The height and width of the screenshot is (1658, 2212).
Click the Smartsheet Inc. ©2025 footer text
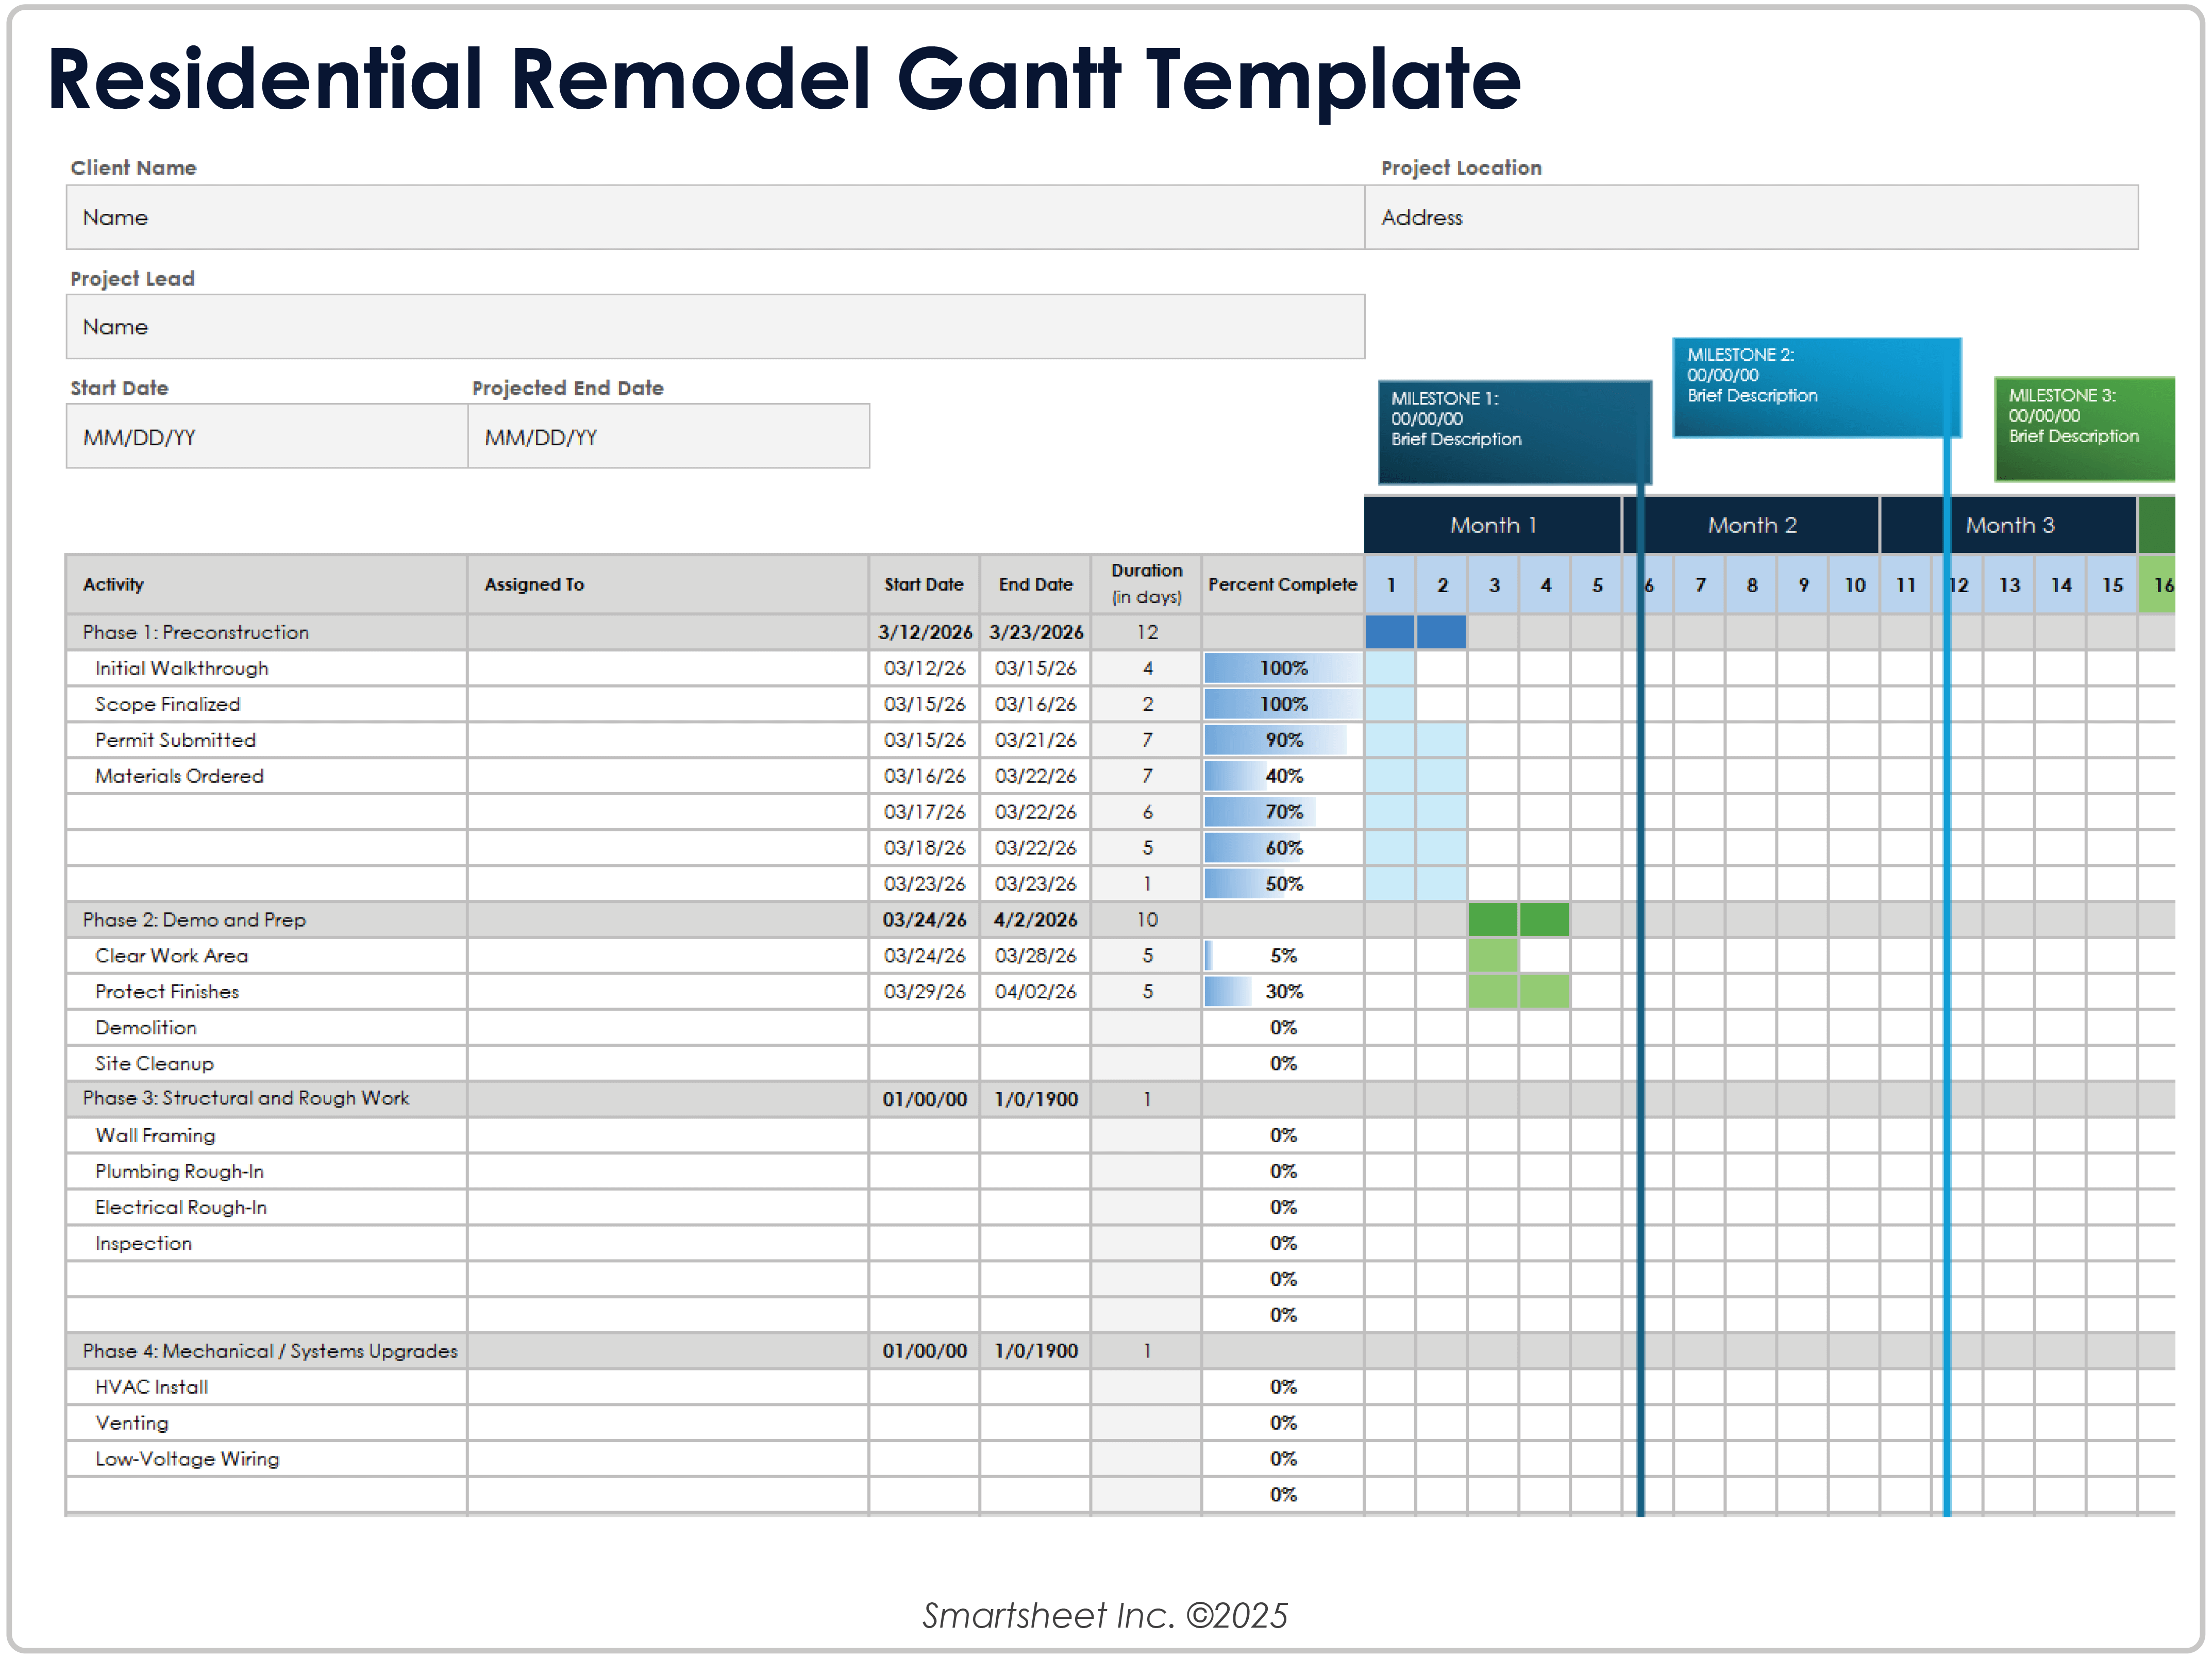1104,1615
